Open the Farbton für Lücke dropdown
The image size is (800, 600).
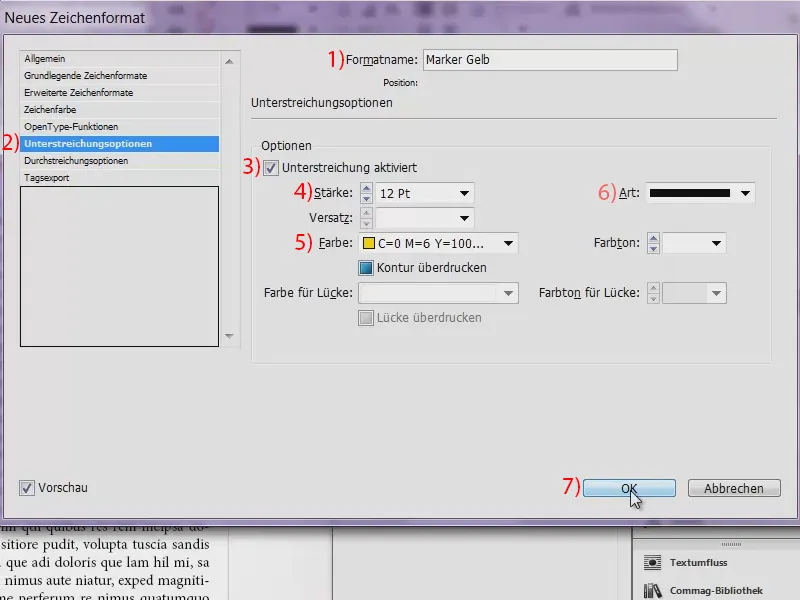point(716,293)
